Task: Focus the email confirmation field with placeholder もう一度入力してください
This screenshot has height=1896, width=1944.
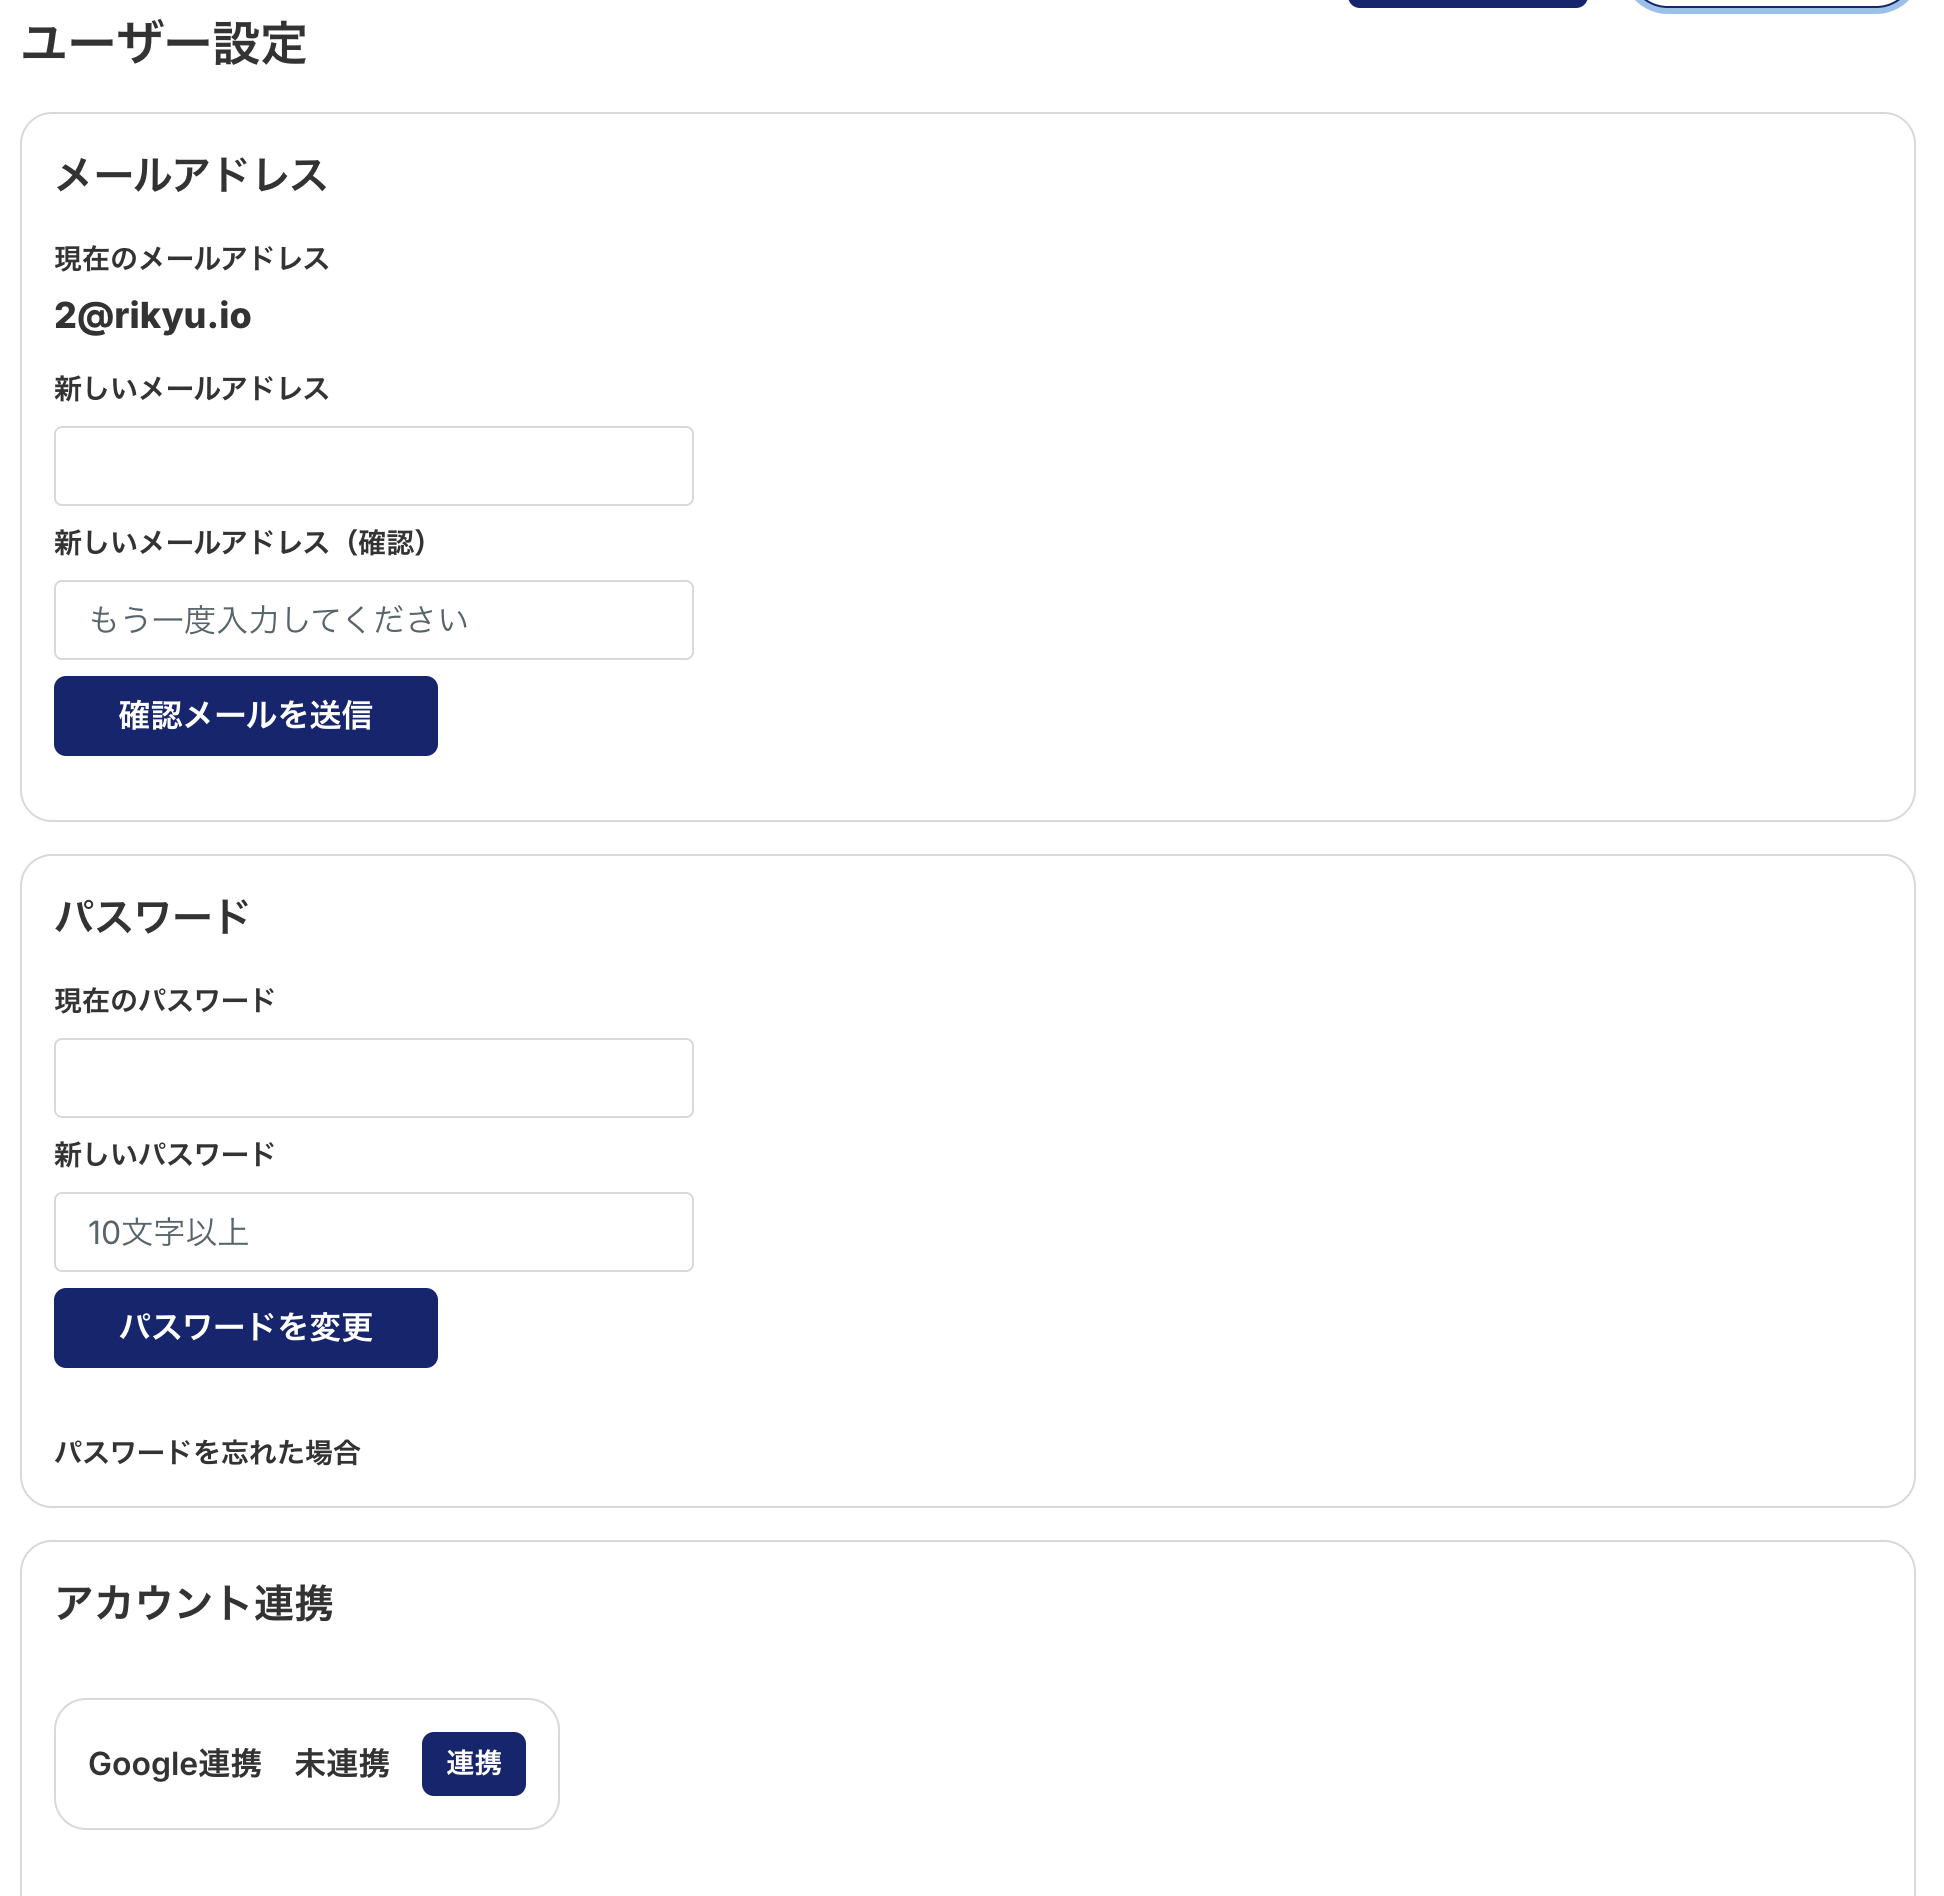Action: 373,620
